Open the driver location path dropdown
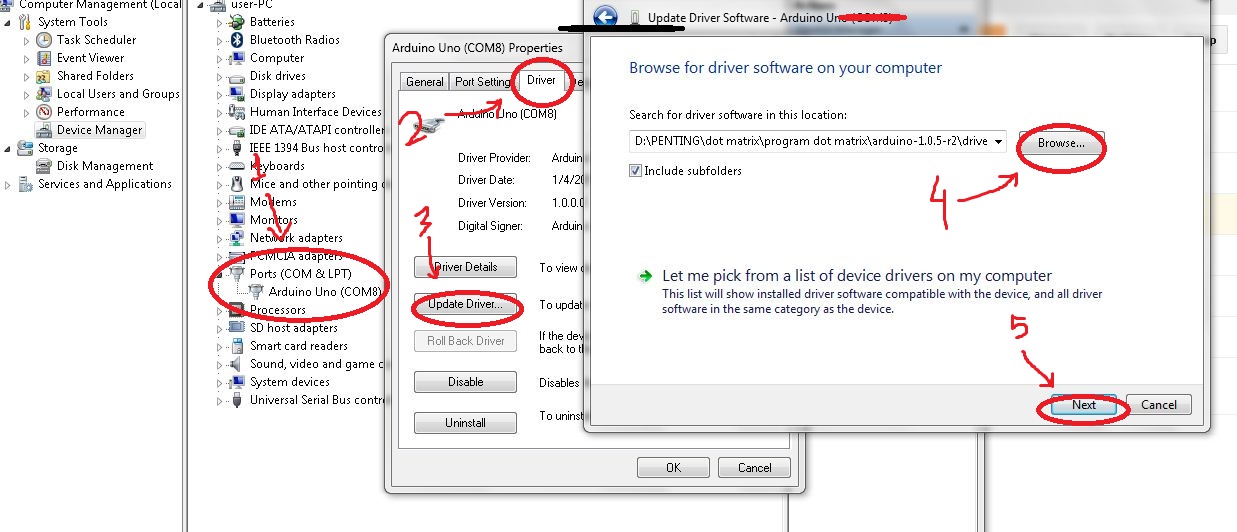This screenshot has height=532, width=1237. (998, 142)
